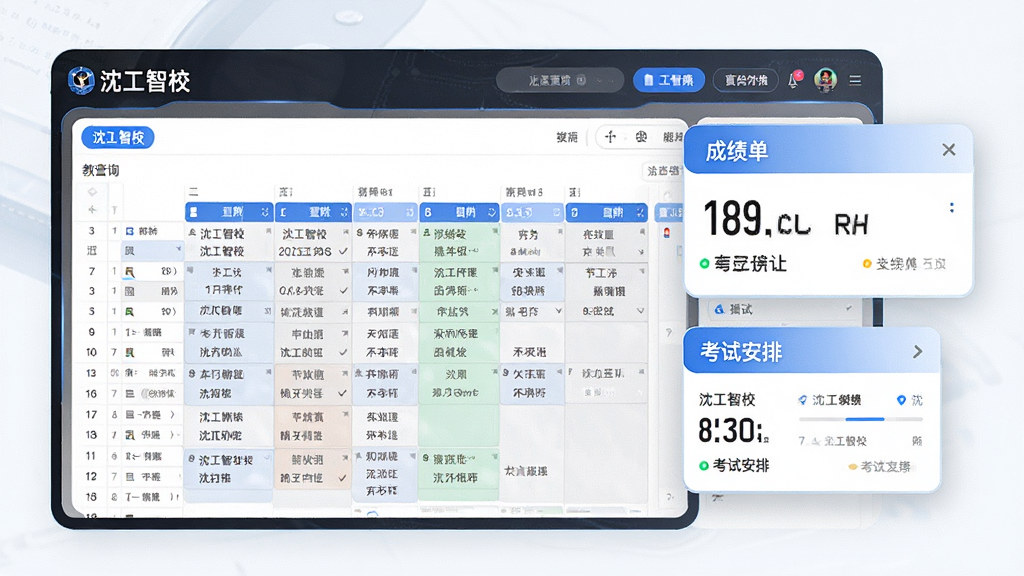The image size is (1024, 576).
Task: Expand the 考试安排 card with its chevron
Action: click(x=918, y=352)
